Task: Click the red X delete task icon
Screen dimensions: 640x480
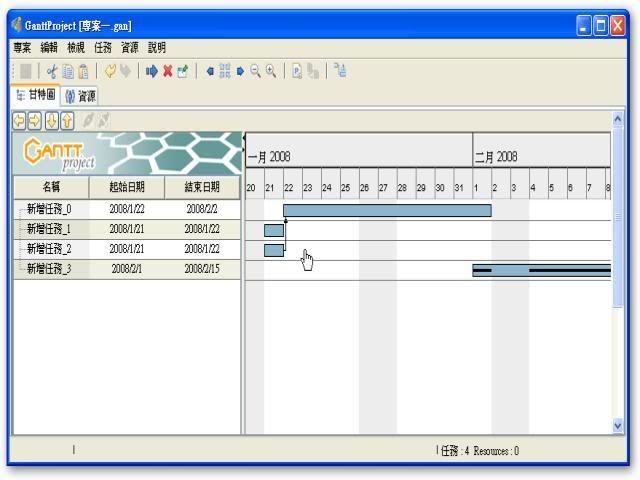Action: 168,71
